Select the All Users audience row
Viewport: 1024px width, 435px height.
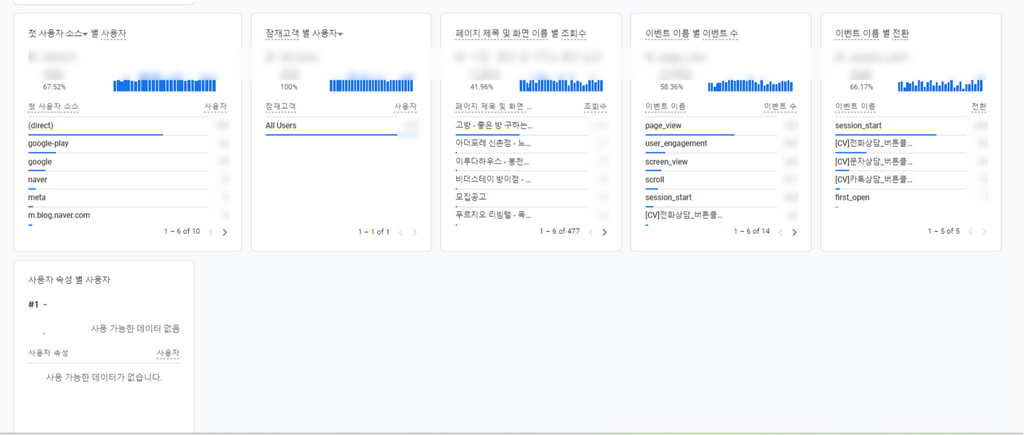pyautogui.click(x=282, y=126)
